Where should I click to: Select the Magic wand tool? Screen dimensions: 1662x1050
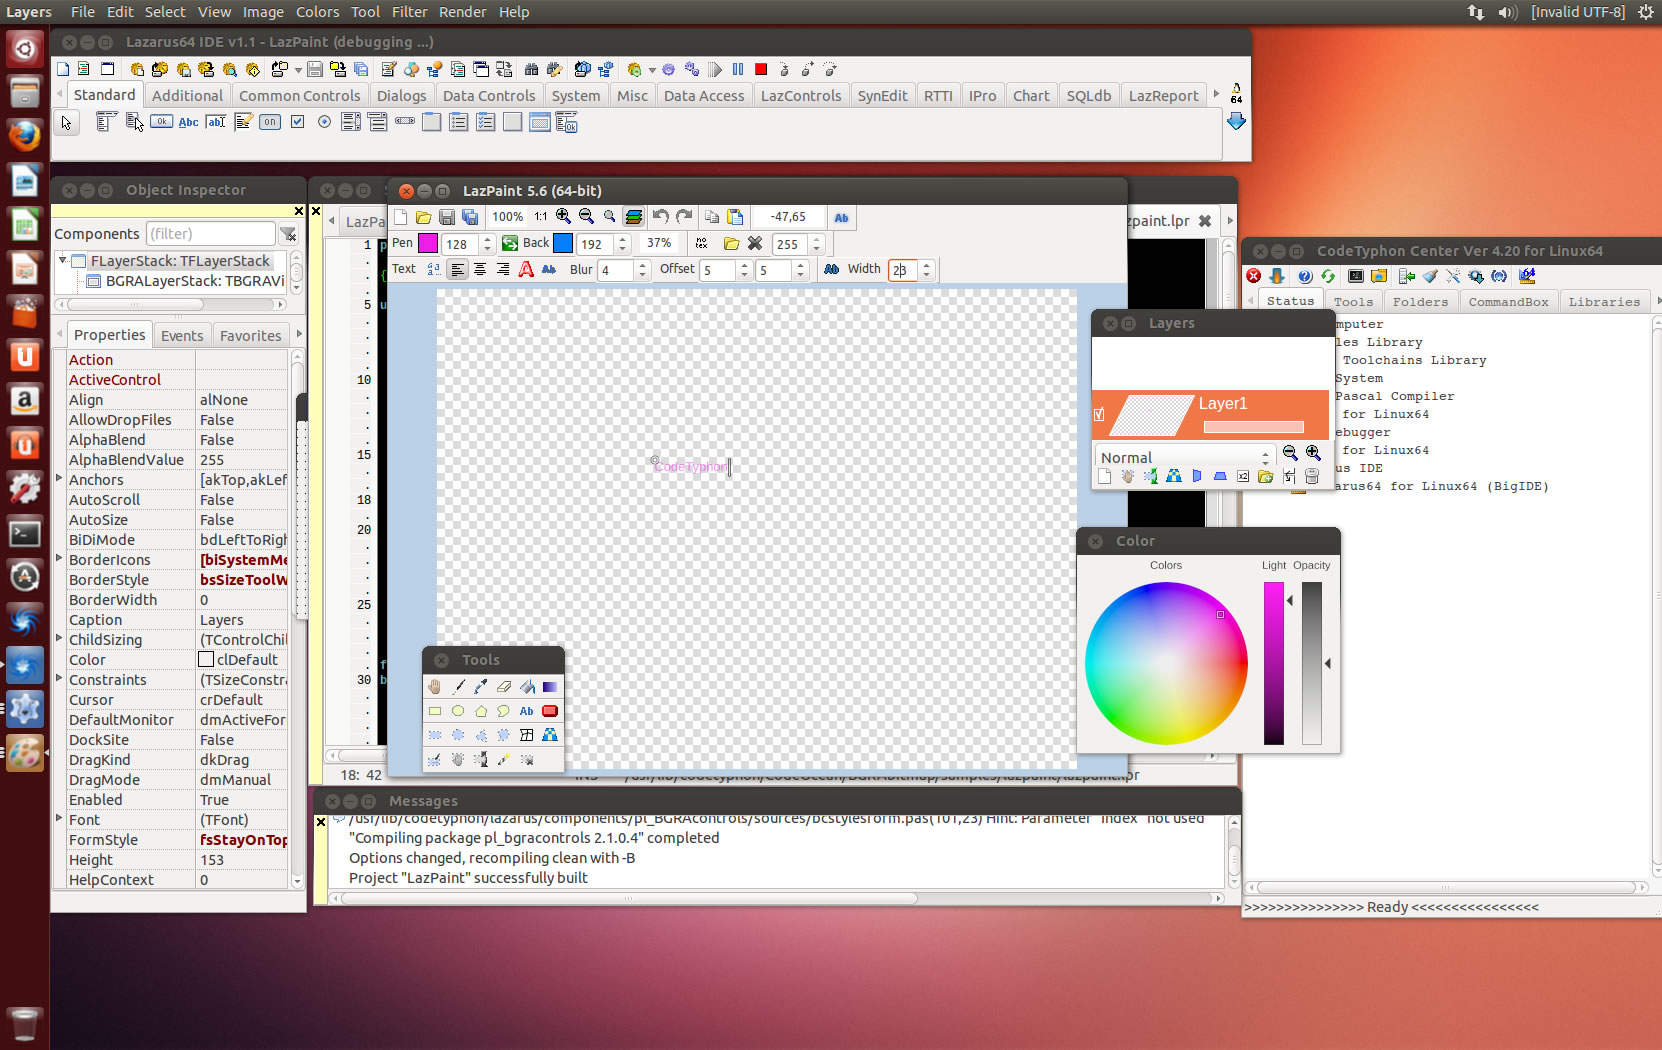point(504,760)
